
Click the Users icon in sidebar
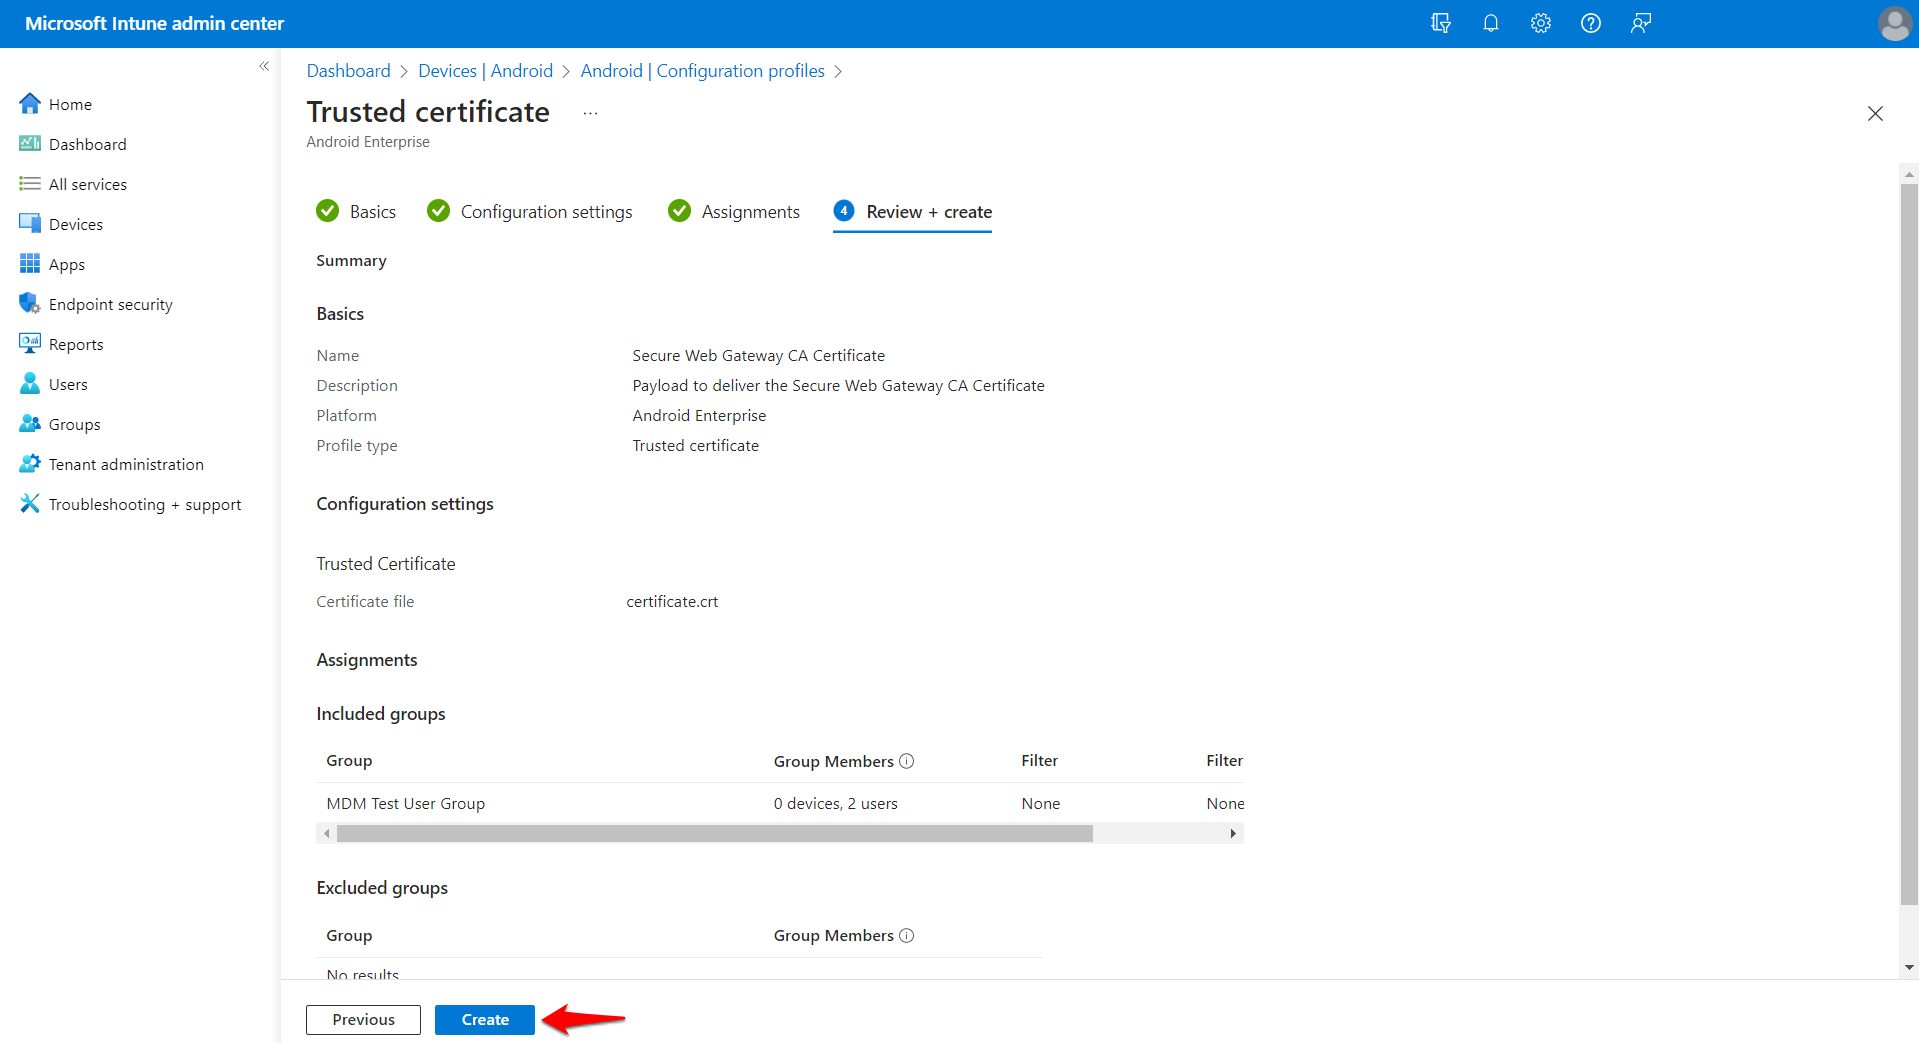click(30, 383)
